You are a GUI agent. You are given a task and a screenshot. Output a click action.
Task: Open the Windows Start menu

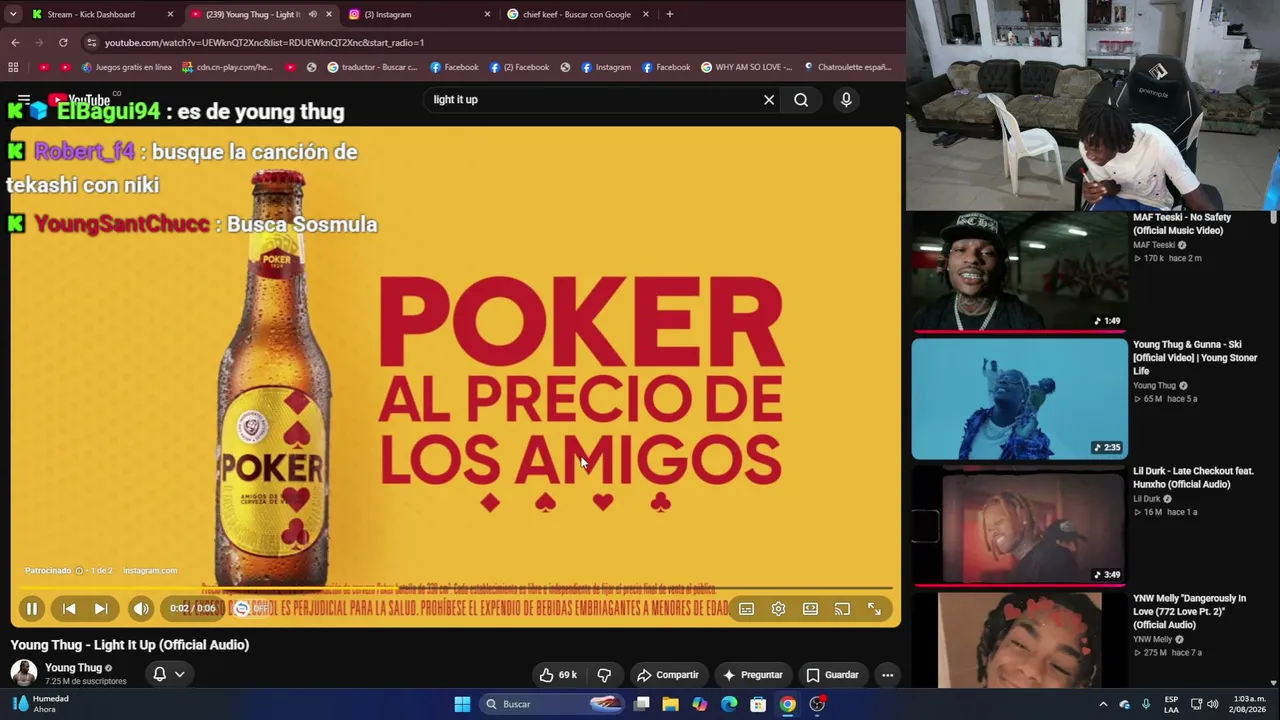coord(462,704)
